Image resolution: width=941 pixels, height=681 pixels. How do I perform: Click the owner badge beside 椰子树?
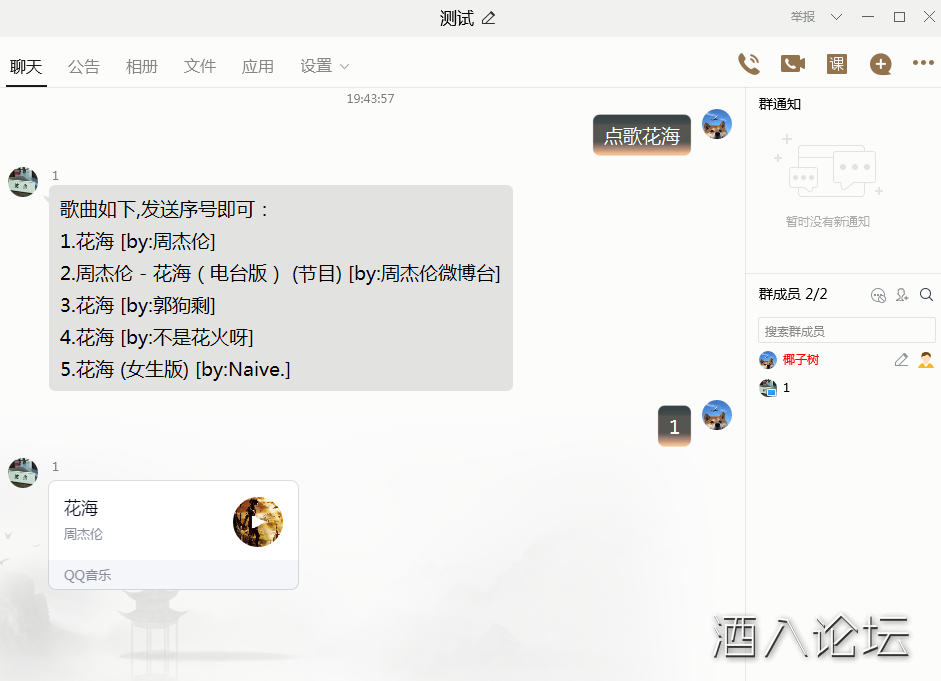tap(925, 359)
